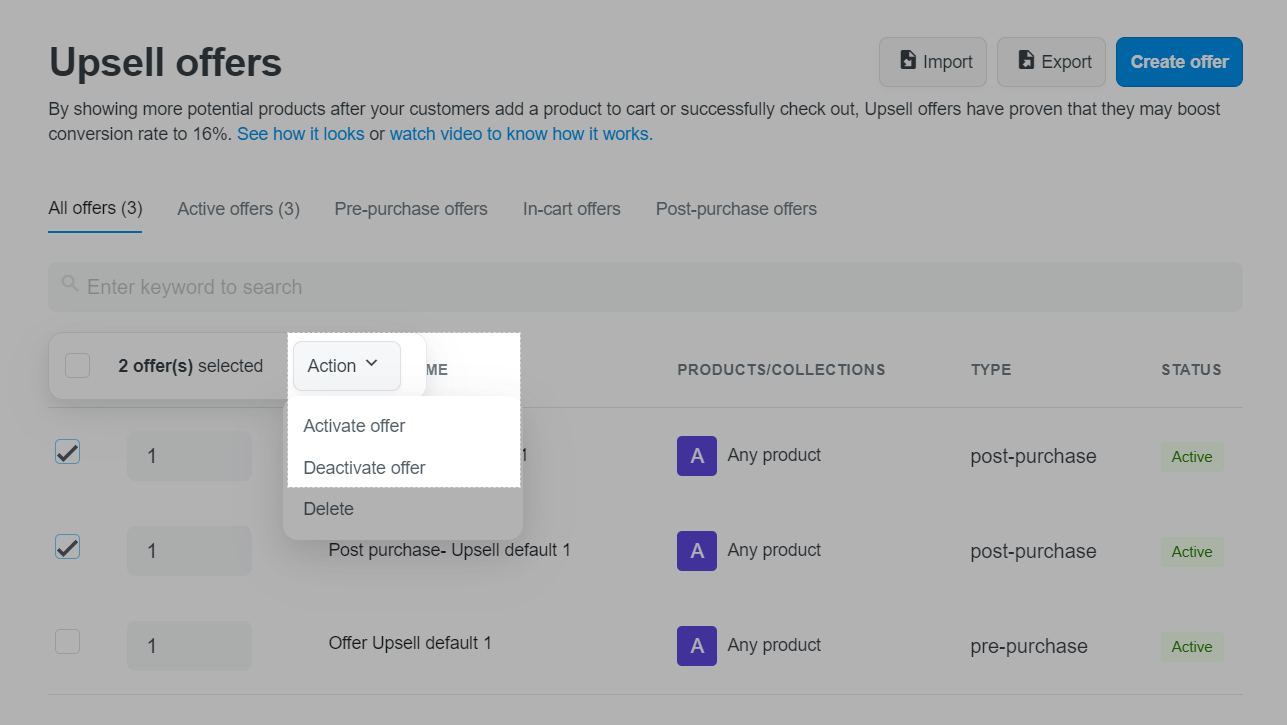1287x725 pixels.
Task: Click 'A' icon in 'Offer Upsell default 1' row
Action: coord(697,646)
